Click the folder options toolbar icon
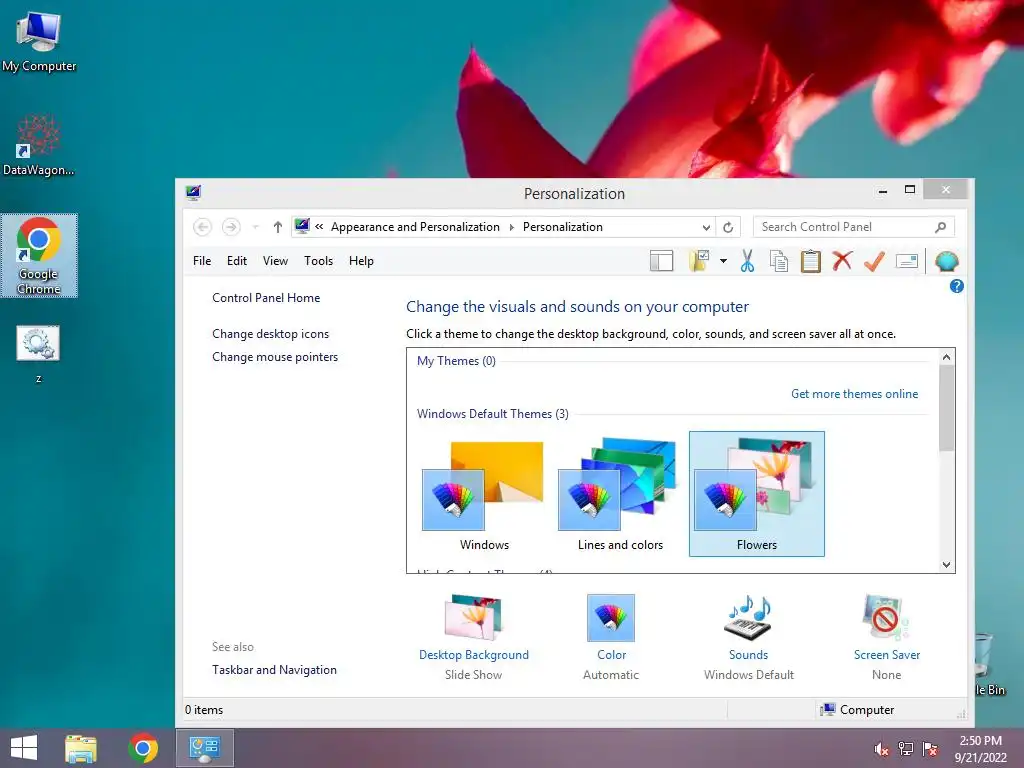 pyautogui.click(x=699, y=261)
